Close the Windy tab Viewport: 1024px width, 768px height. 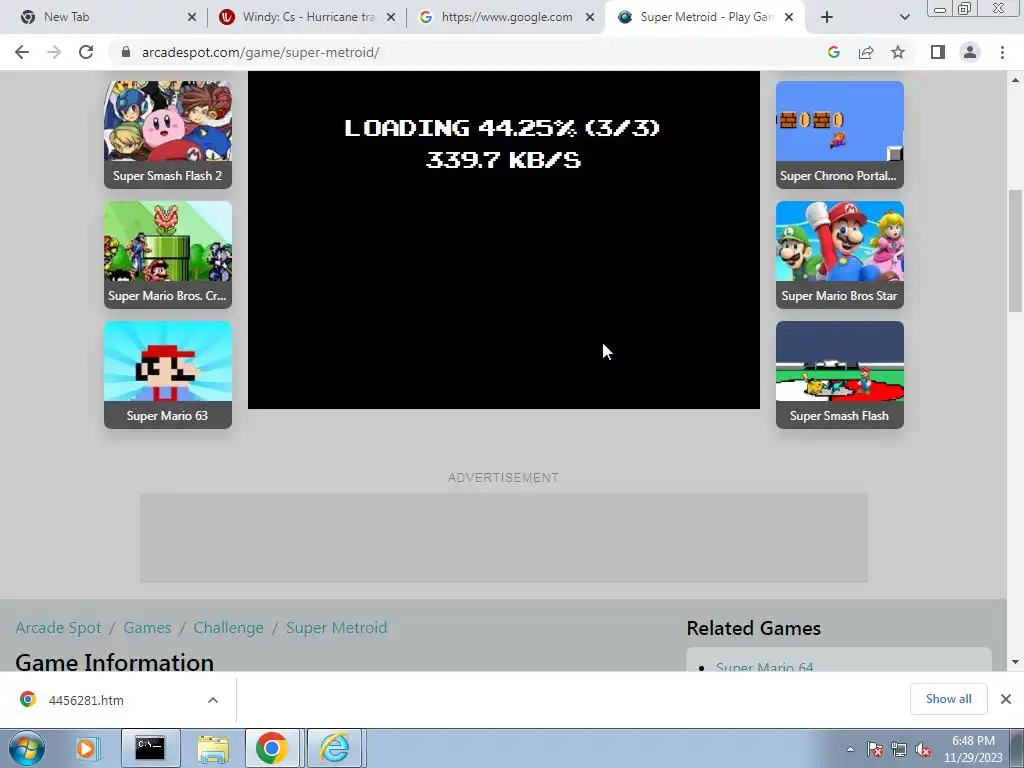tap(391, 17)
